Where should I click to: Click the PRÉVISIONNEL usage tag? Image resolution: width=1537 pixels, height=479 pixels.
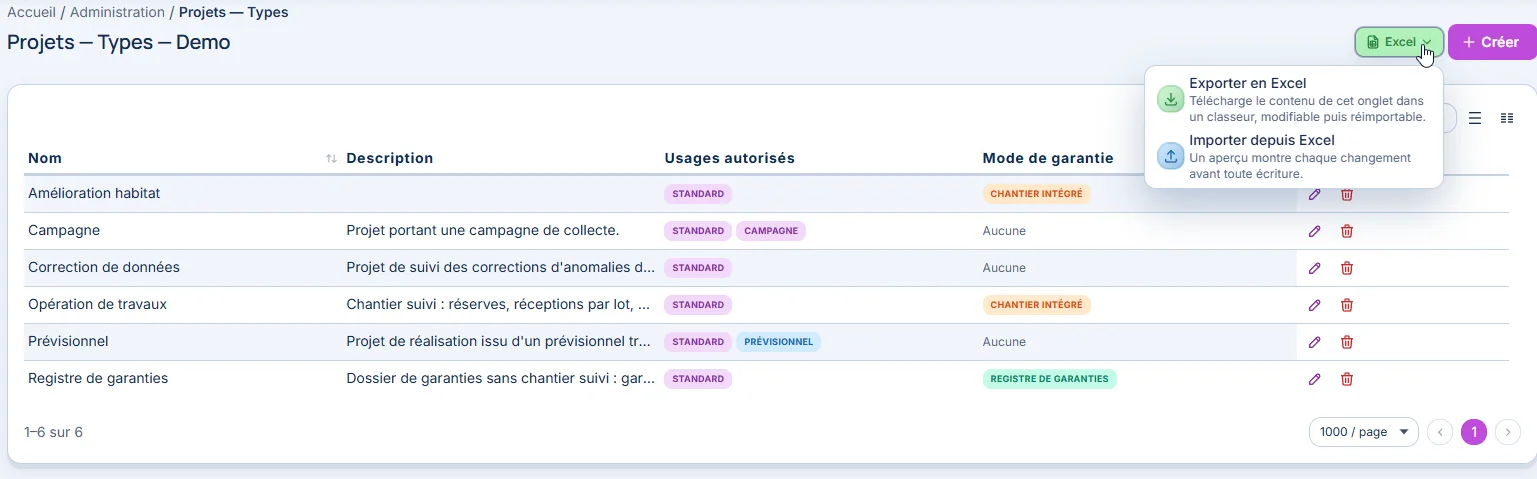pos(778,342)
